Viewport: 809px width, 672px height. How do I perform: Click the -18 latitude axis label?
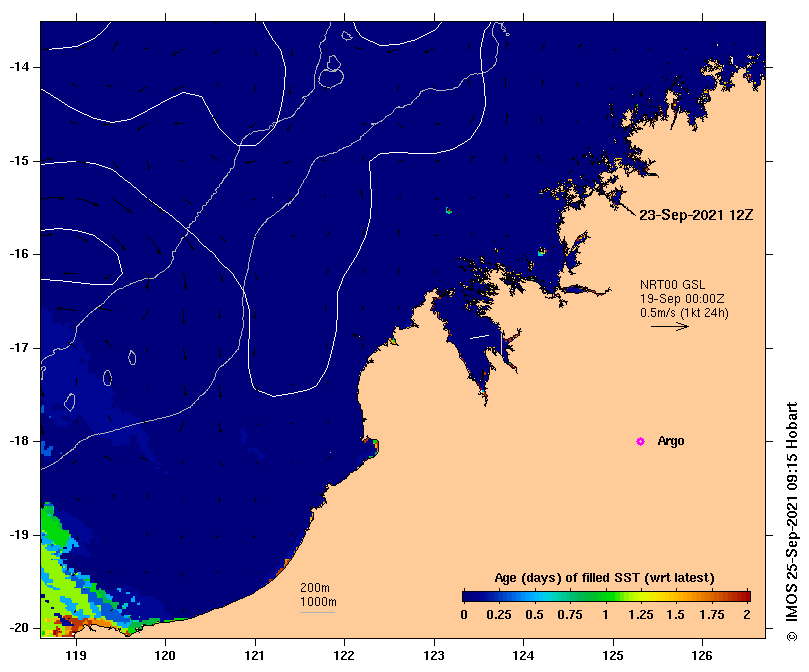click(x=22, y=441)
